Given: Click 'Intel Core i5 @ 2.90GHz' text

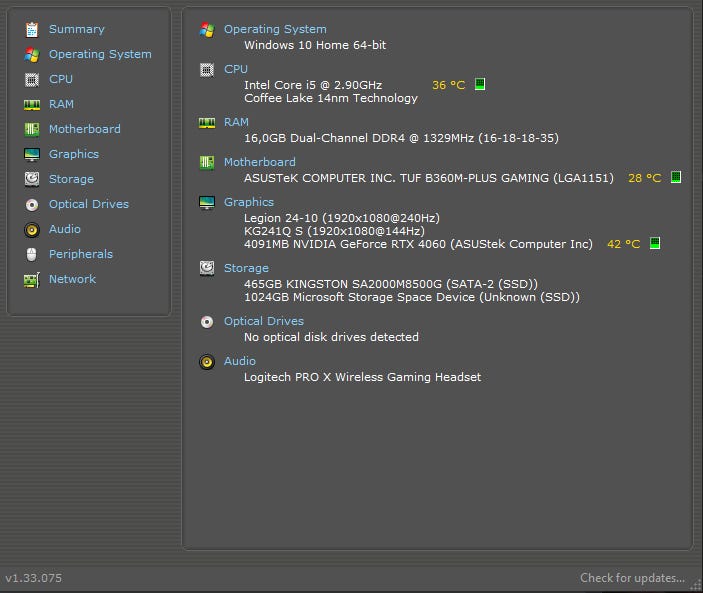Looking at the screenshot, I should [313, 85].
